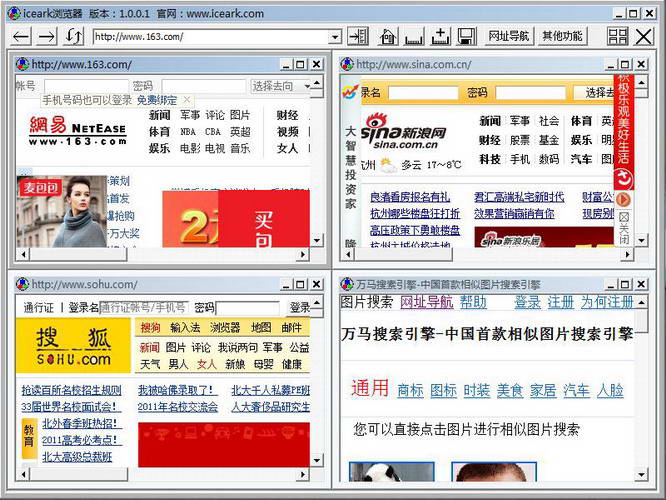Viewport: 666px width, 500px height.
Task: Click scroll down arrow in 万马 window
Action: tap(641, 474)
